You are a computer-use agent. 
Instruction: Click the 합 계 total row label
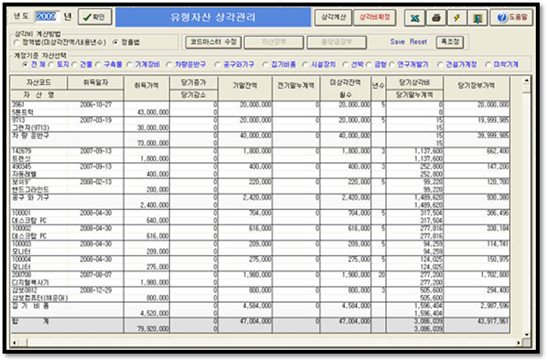[30, 321]
